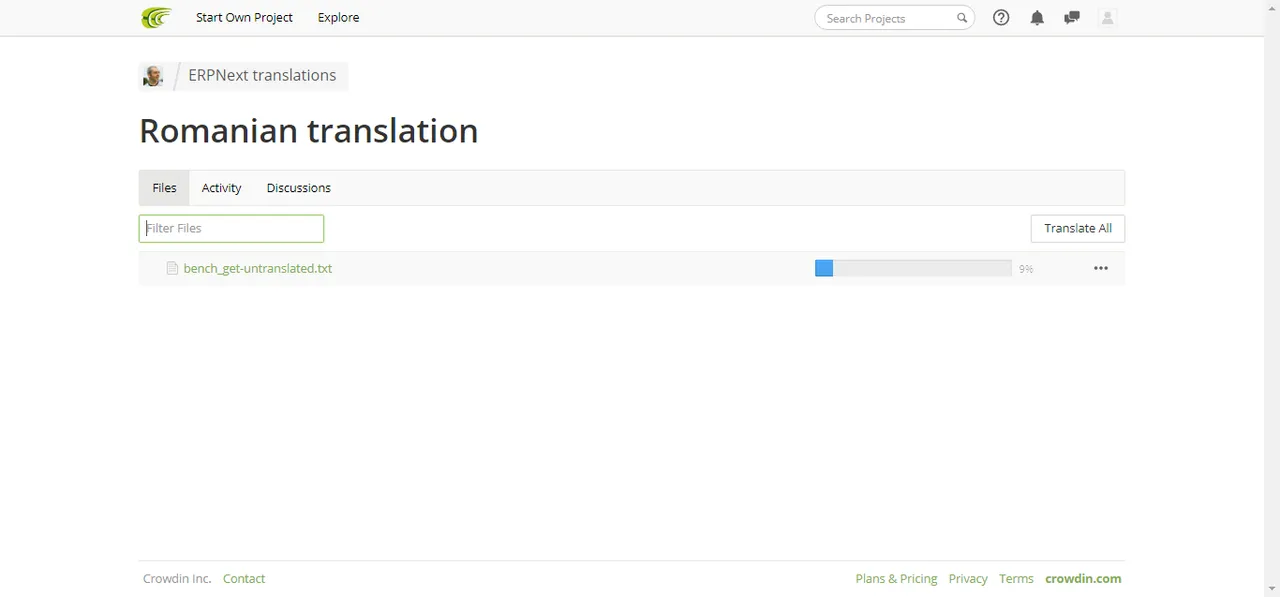1280x597 pixels.
Task: Open messages chat bubbles icon
Action: 1072,18
